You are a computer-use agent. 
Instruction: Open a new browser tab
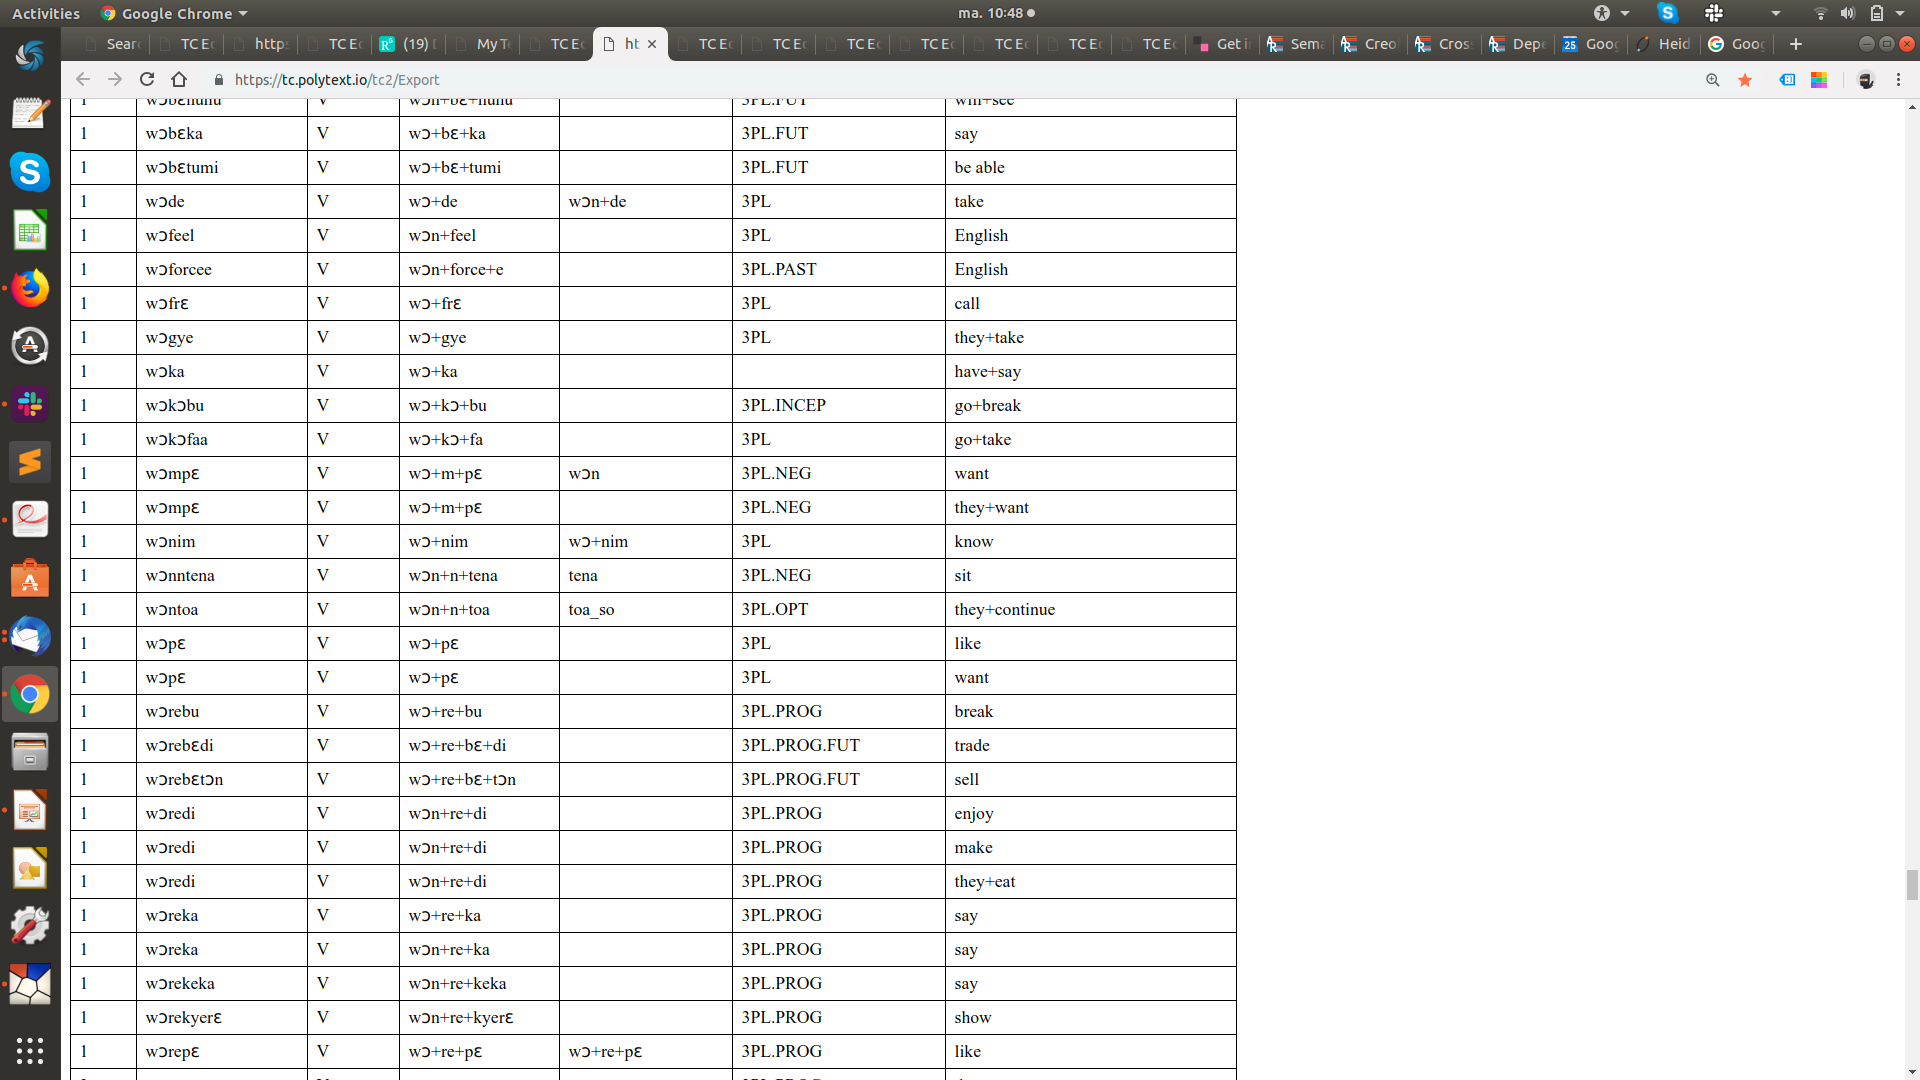click(x=1796, y=44)
